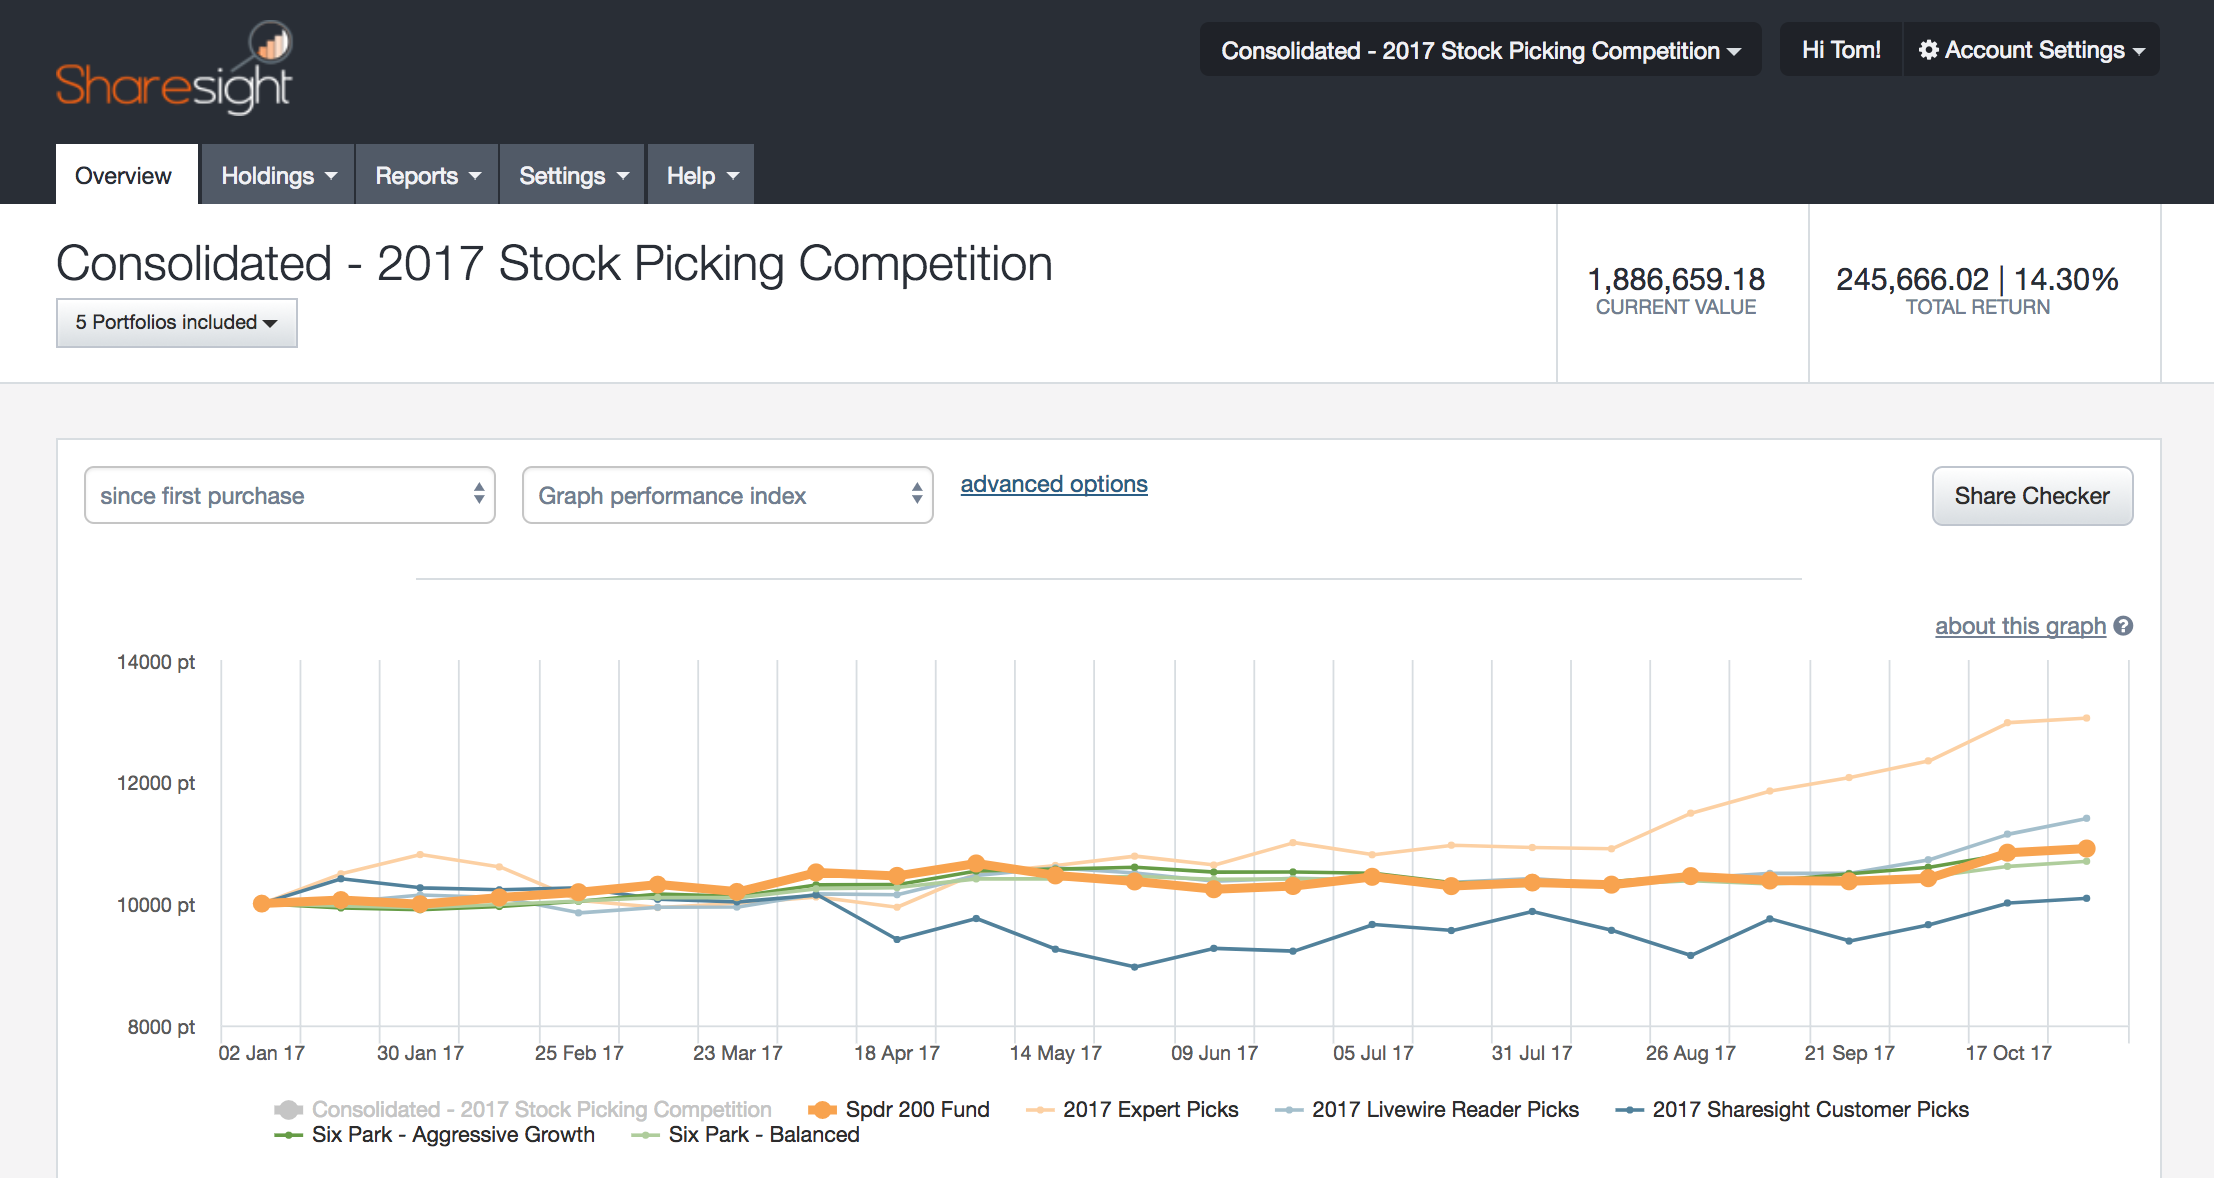Click the Share Checker button
Screen dimensions: 2214x1178
pyautogui.click(x=2031, y=495)
